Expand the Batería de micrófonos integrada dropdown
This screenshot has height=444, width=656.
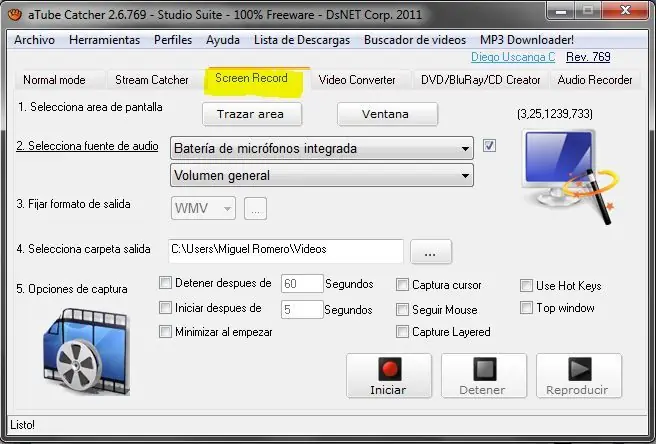[x=322, y=148]
